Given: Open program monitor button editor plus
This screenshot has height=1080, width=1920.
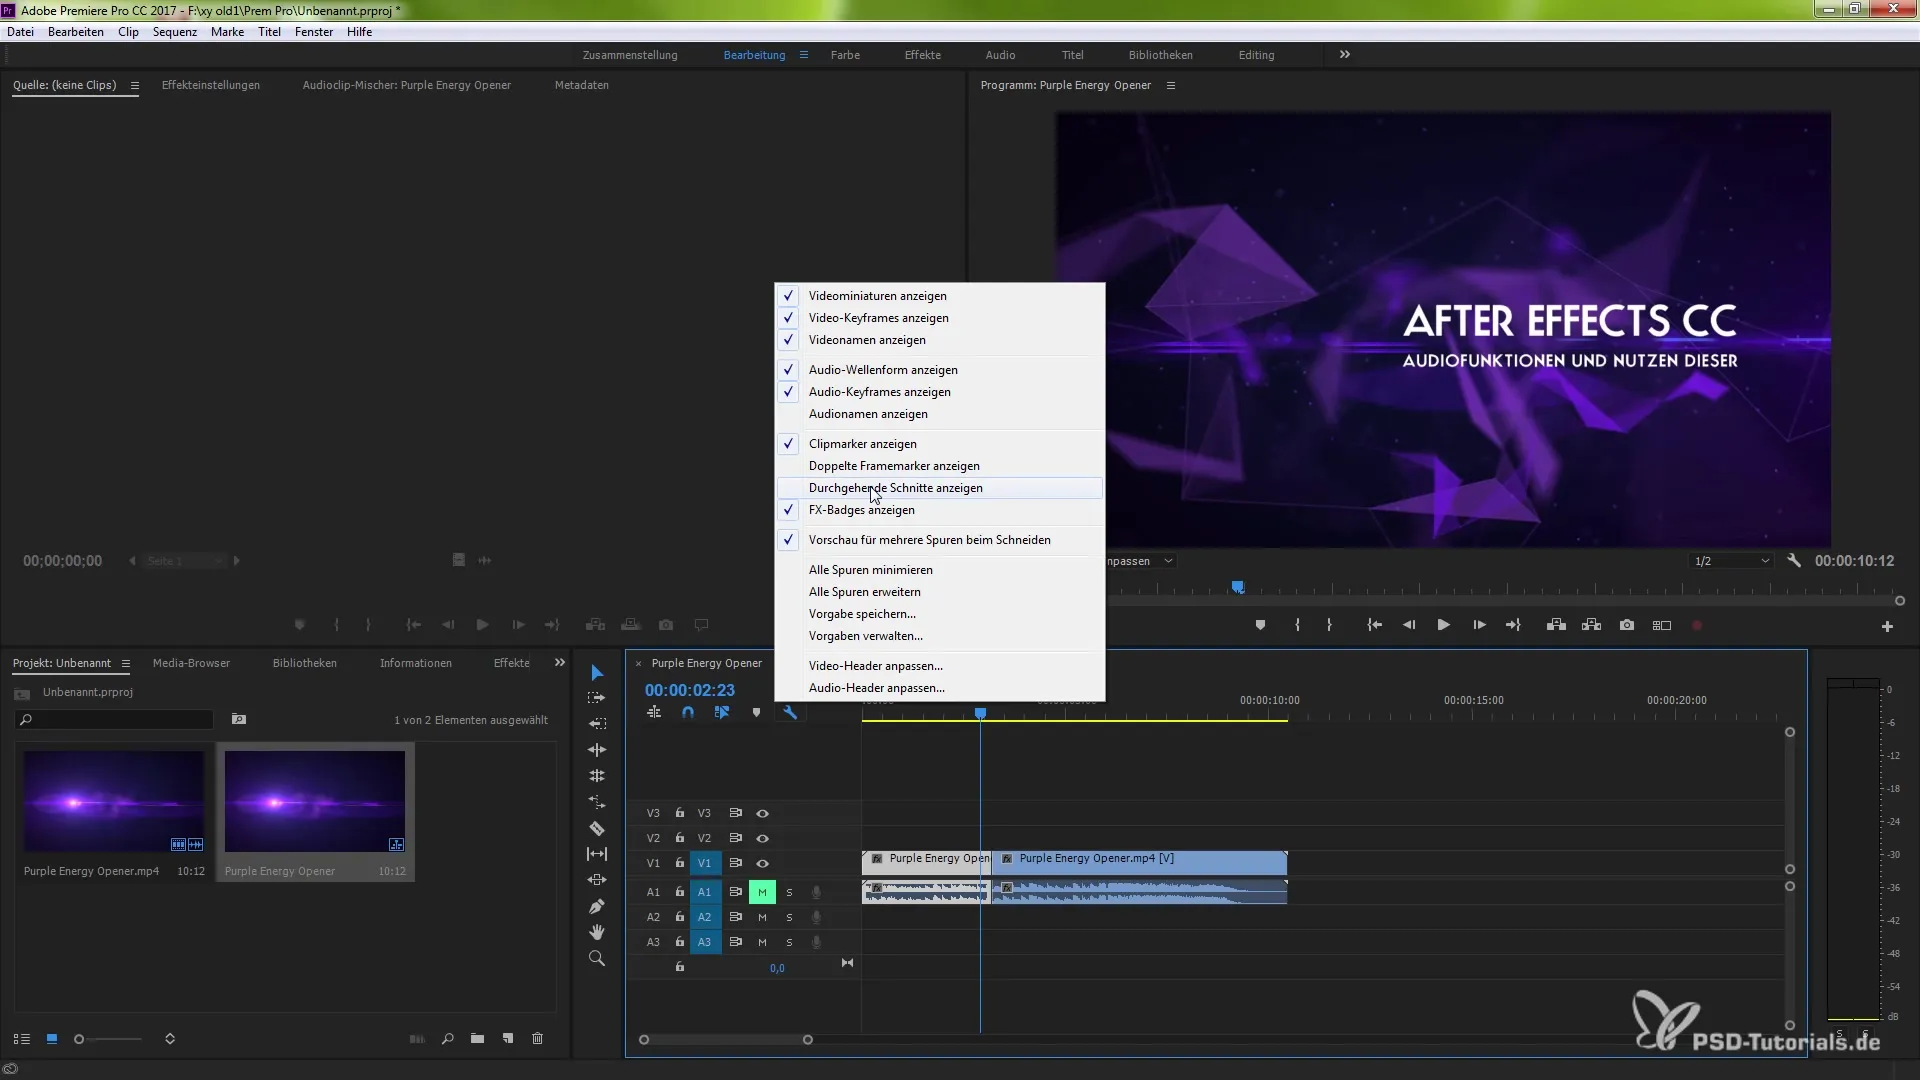Looking at the screenshot, I should pyautogui.click(x=1887, y=626).
